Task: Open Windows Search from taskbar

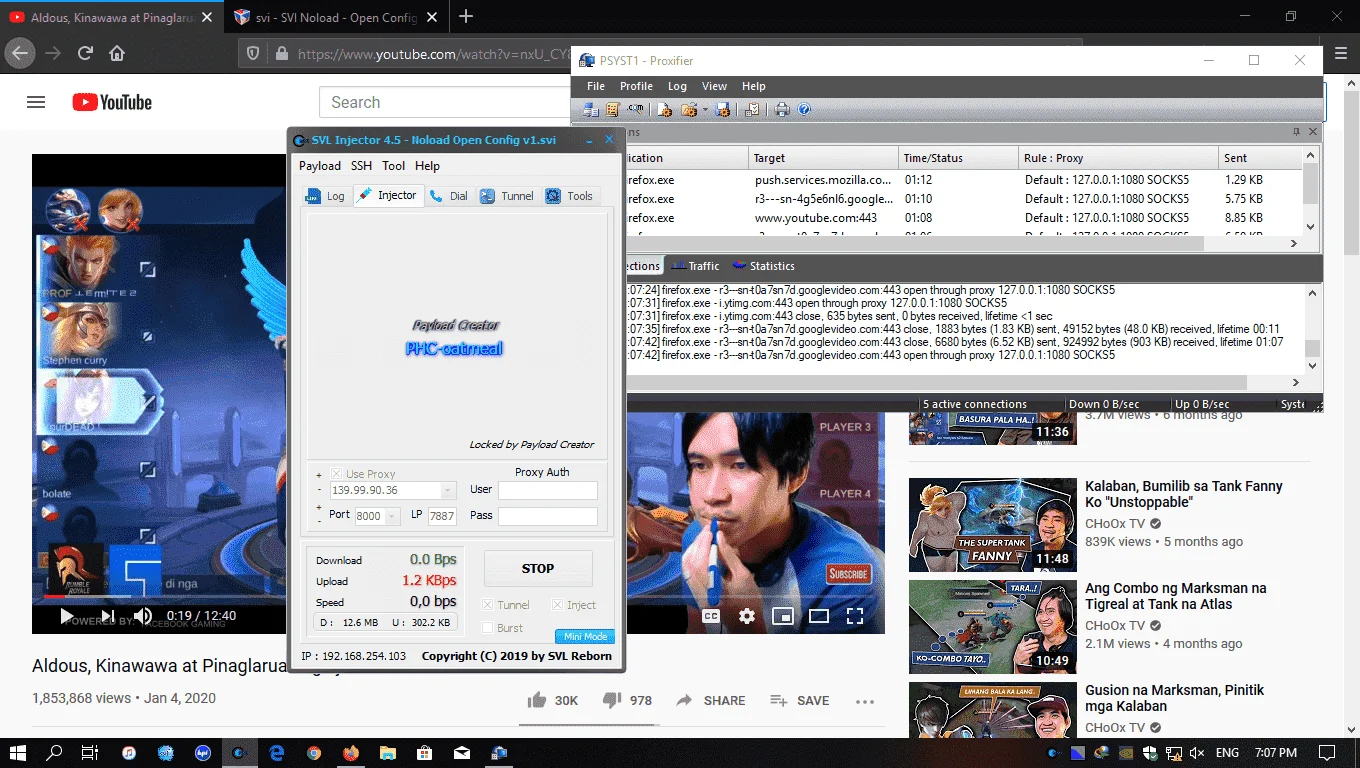Action: [54, 752]
